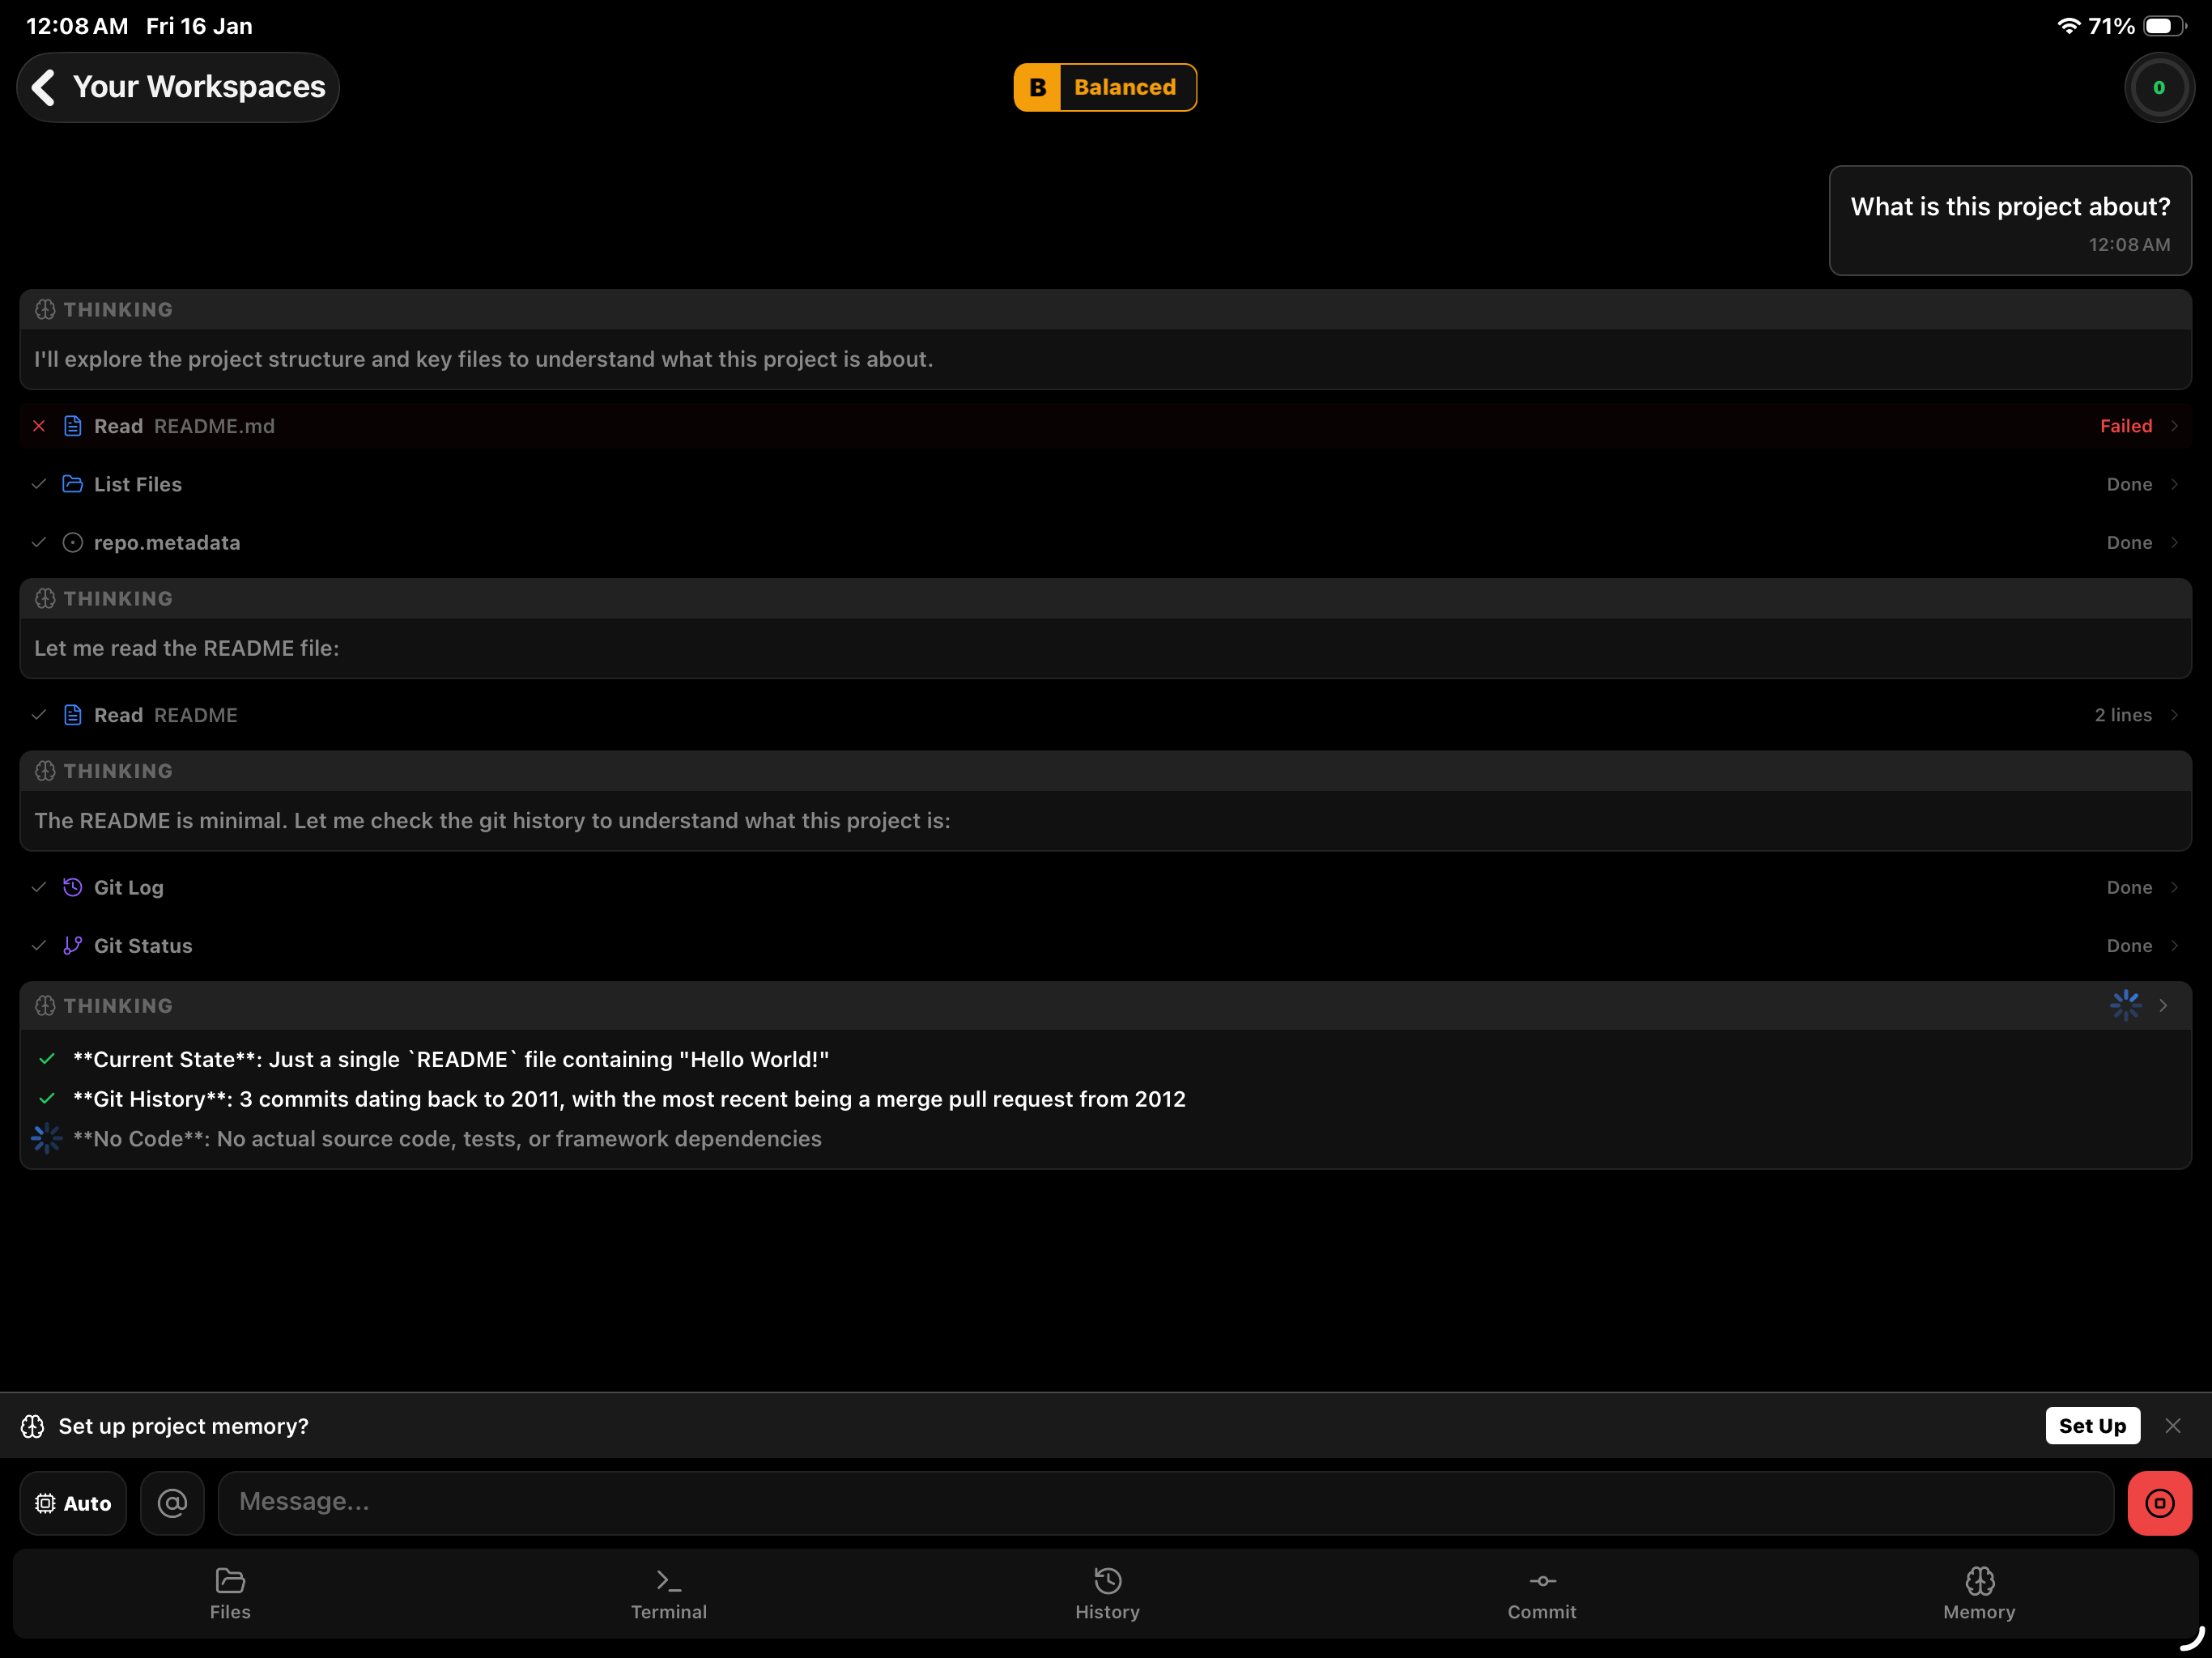Click the Git Log history icon
The width and height of the screenshot is (2212, 1658).
(x=73, y=887)
